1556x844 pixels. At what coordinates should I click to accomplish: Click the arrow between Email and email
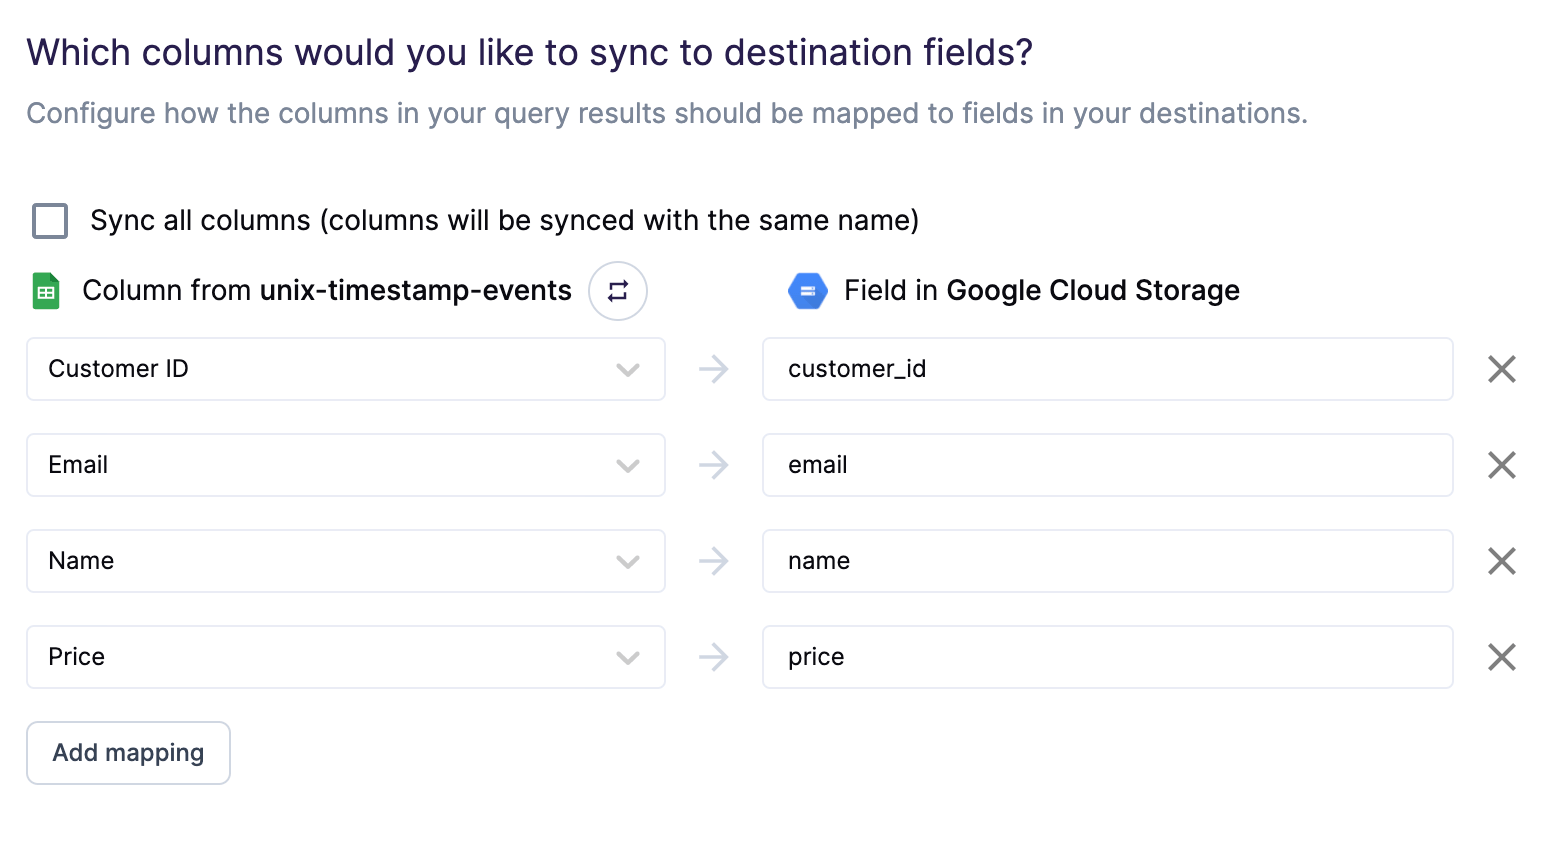pos(714,465)
